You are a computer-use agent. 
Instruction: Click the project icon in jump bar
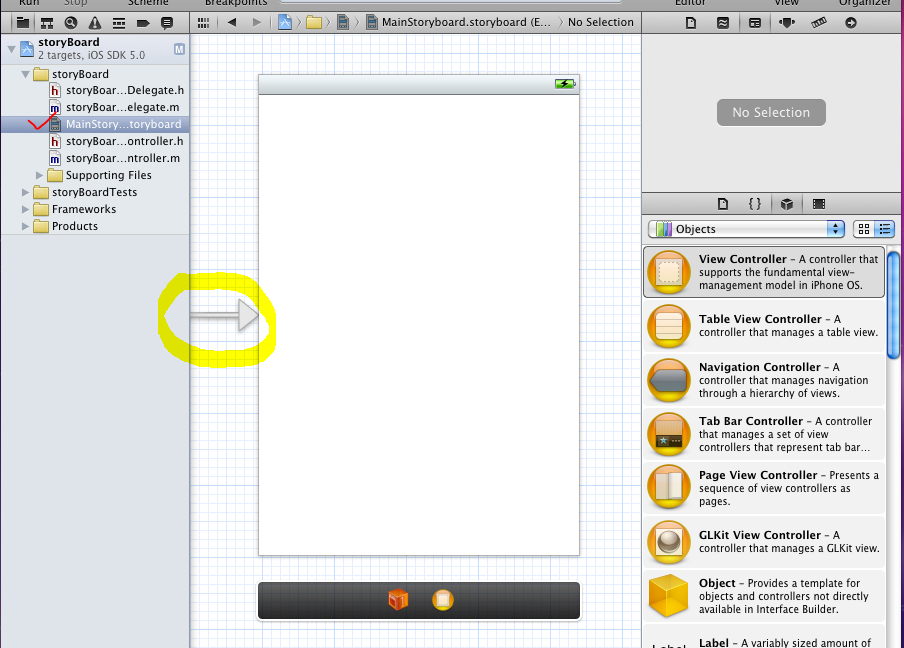coord(285,22)
